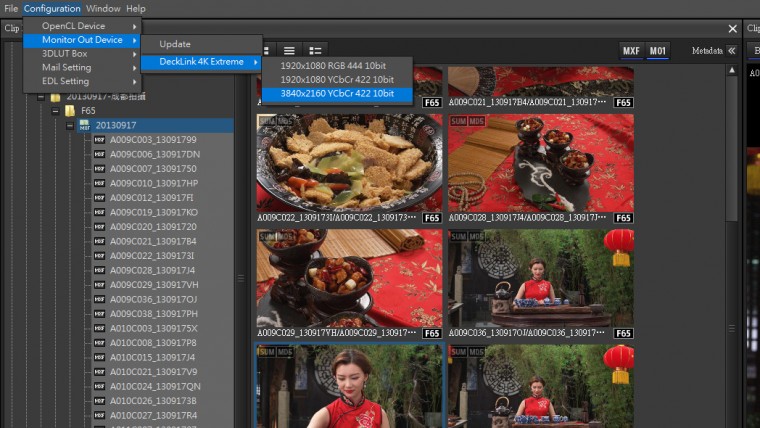The height and width of the screenshot is (428, 760).
Task: Select the A009C022 fried food dish thumbnail
Action: 349,160
